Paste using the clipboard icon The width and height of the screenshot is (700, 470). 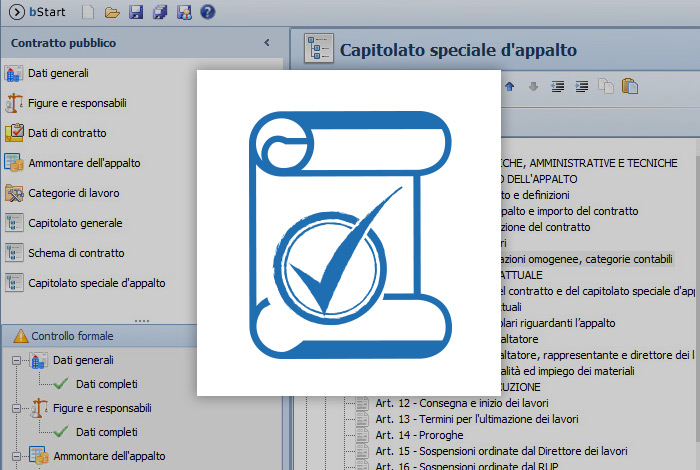630,86
